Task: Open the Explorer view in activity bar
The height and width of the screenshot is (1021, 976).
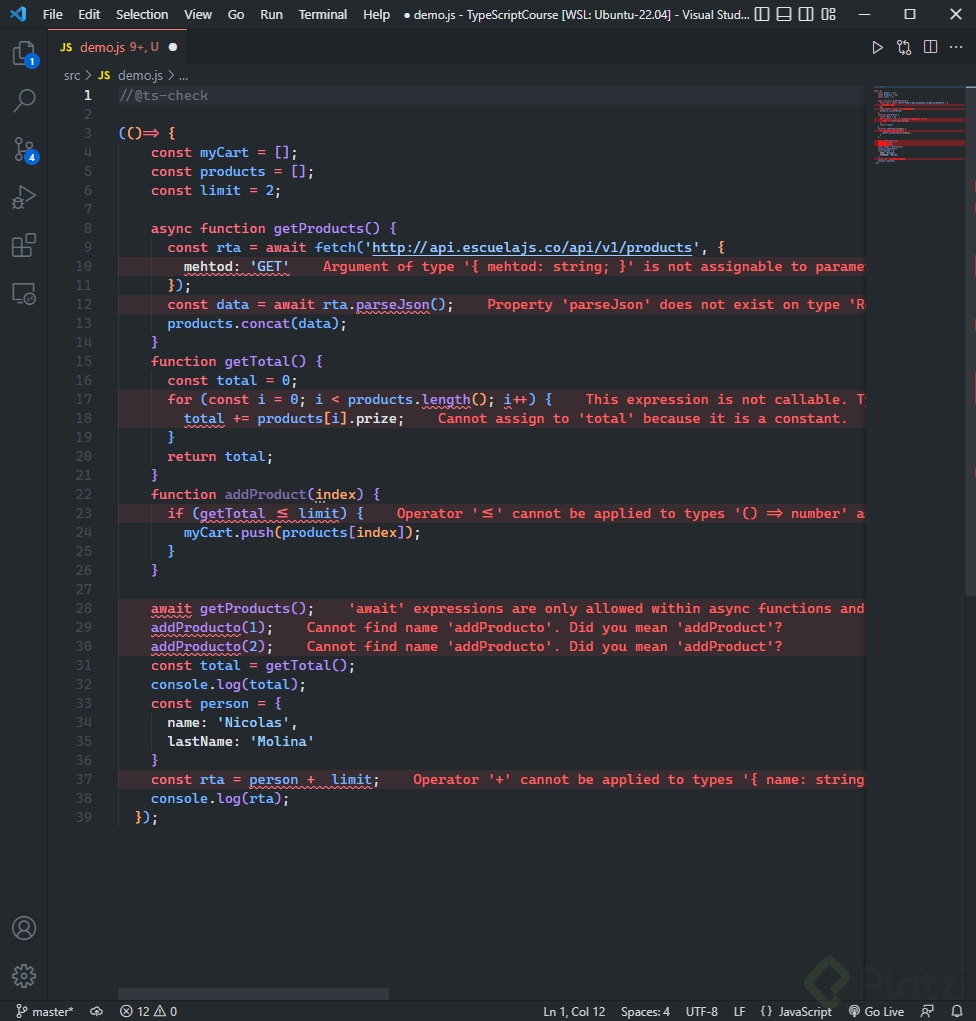Action: point(24,53)
